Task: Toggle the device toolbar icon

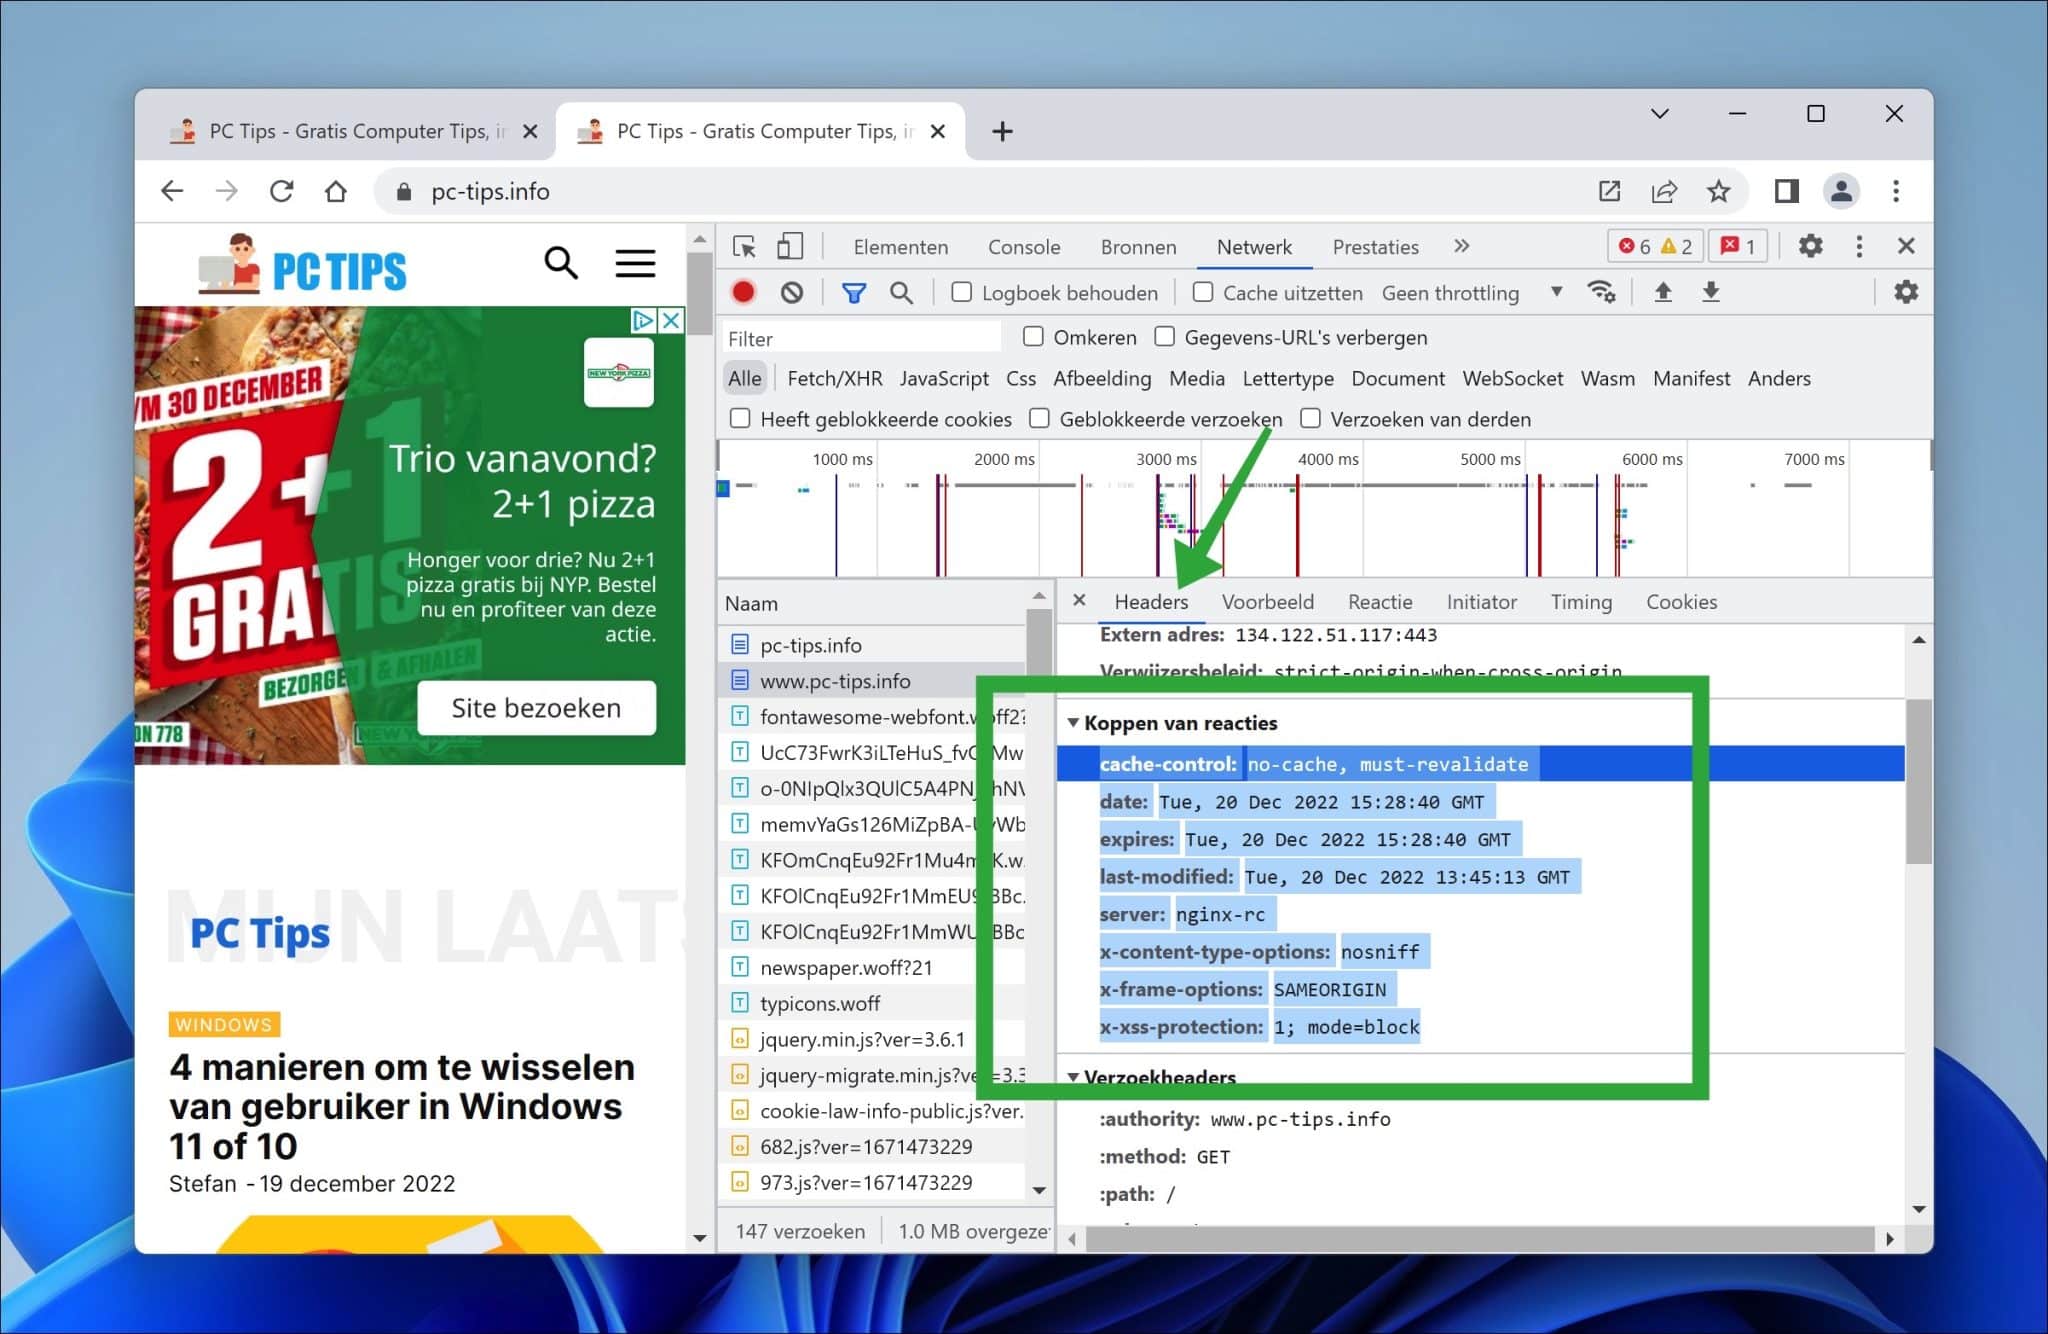Action: [790, 246]
